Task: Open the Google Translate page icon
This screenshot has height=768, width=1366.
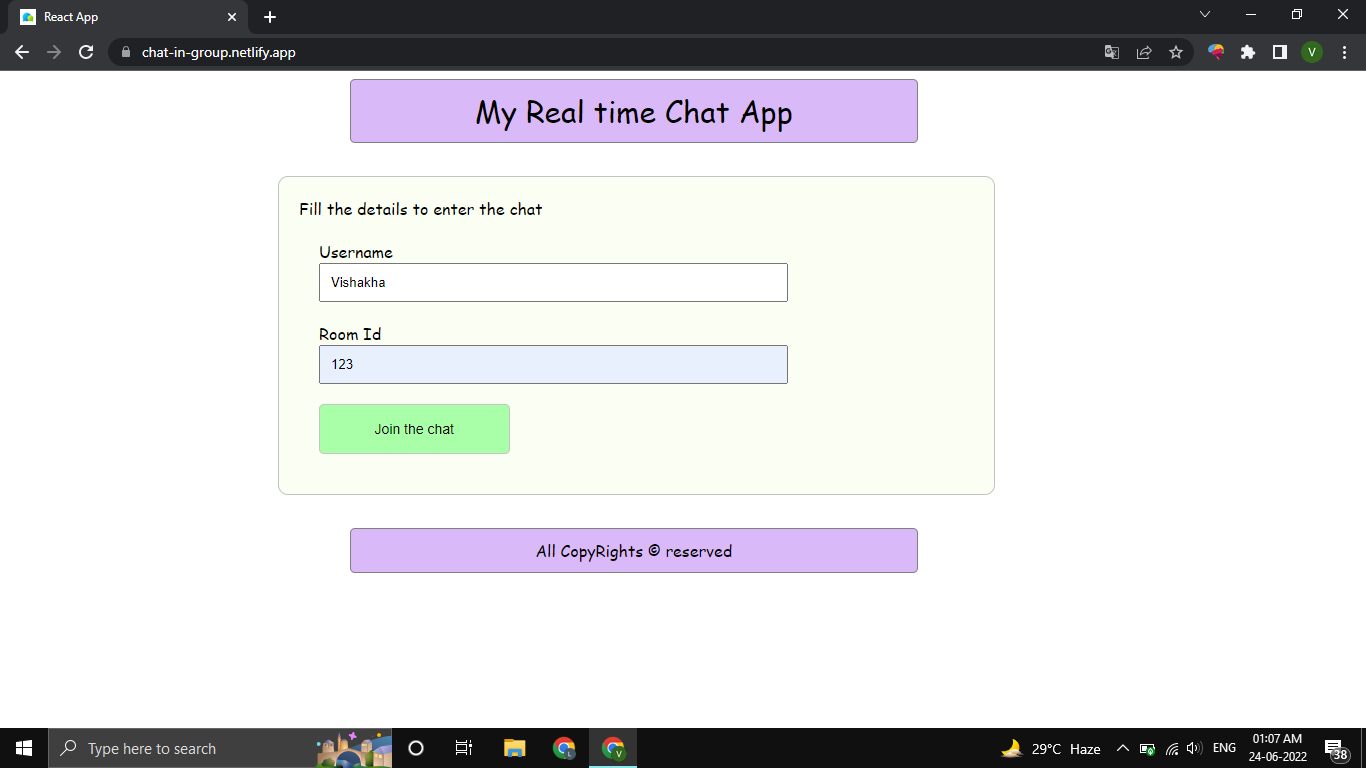Action: (1111, 52)
